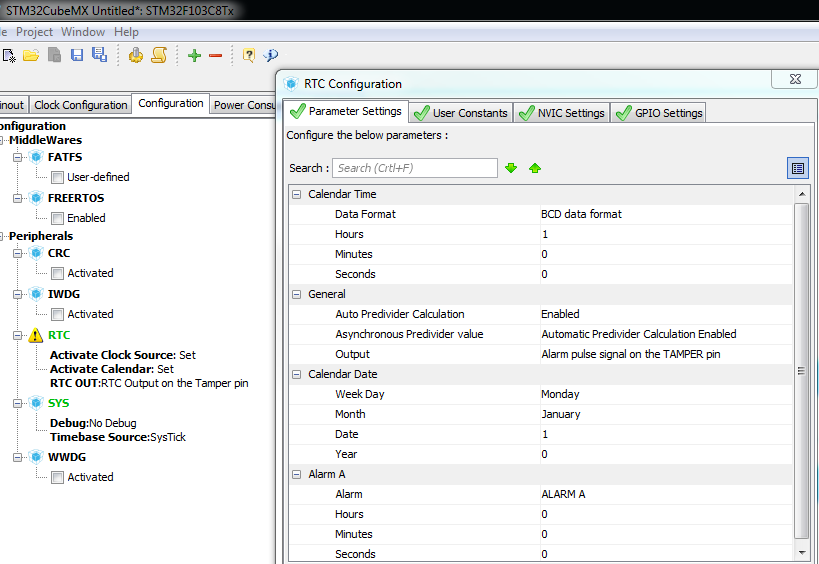Click the Save As toolbar icon

coord(99,55)
